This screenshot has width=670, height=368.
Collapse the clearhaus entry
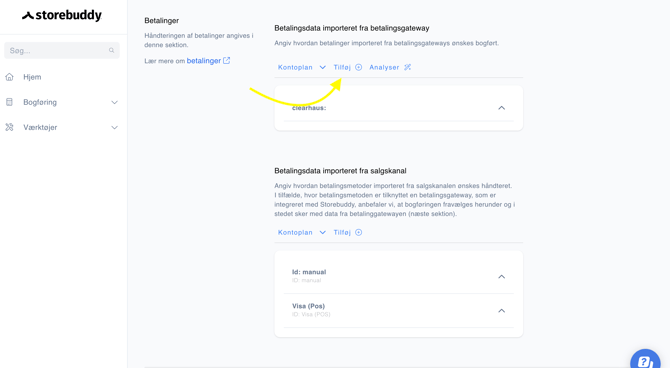tap(502, 108)
